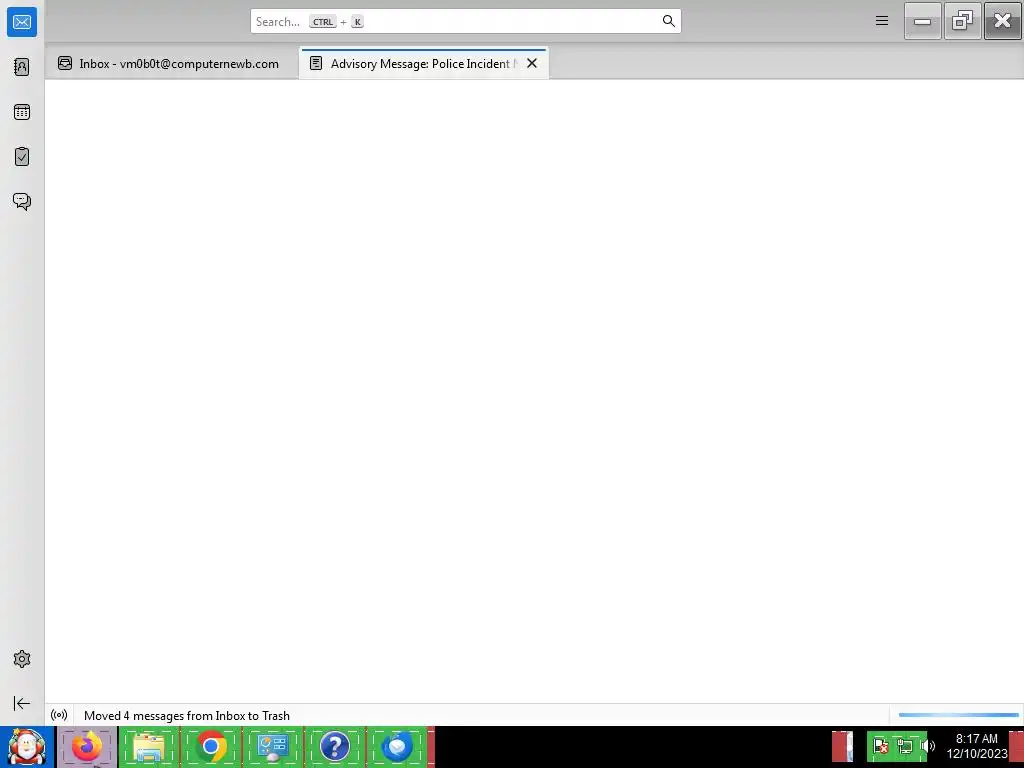The width and height of the screenshot is (1024, 768).
Task: Open Help question mark taskbar icon
Action: click(334, 747)
